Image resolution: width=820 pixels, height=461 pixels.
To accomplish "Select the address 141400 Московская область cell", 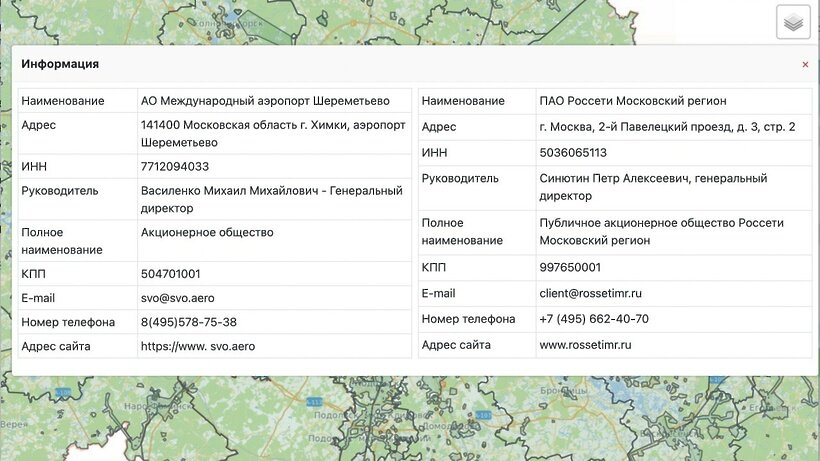I will pos(275,134).
